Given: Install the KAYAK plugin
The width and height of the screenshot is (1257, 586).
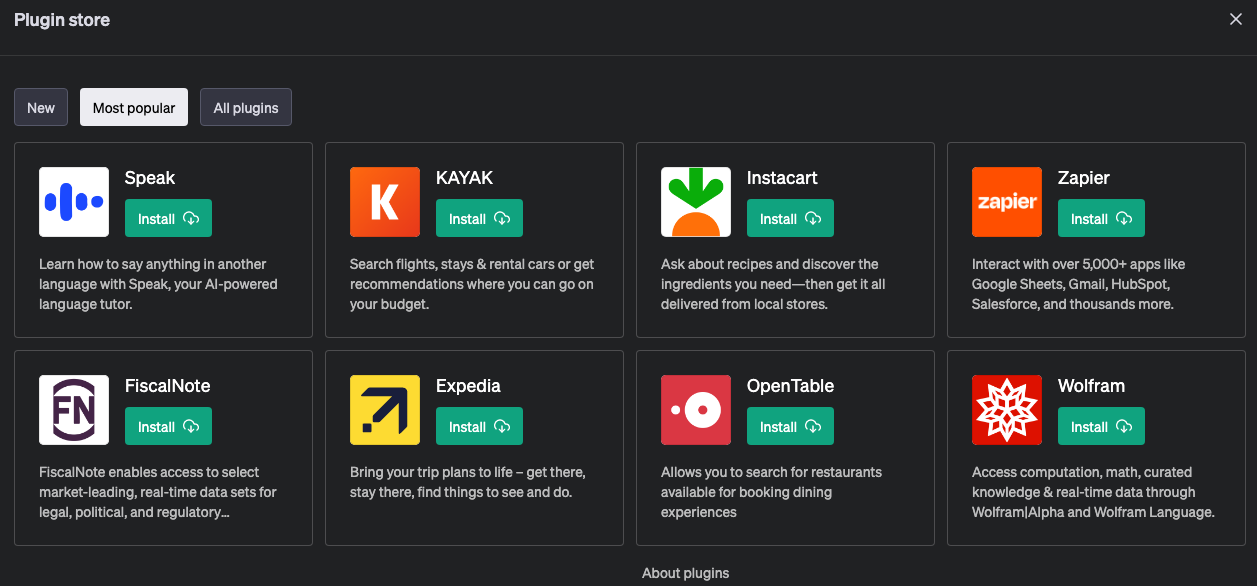Looking at the screenshot, I should point(479,219).
